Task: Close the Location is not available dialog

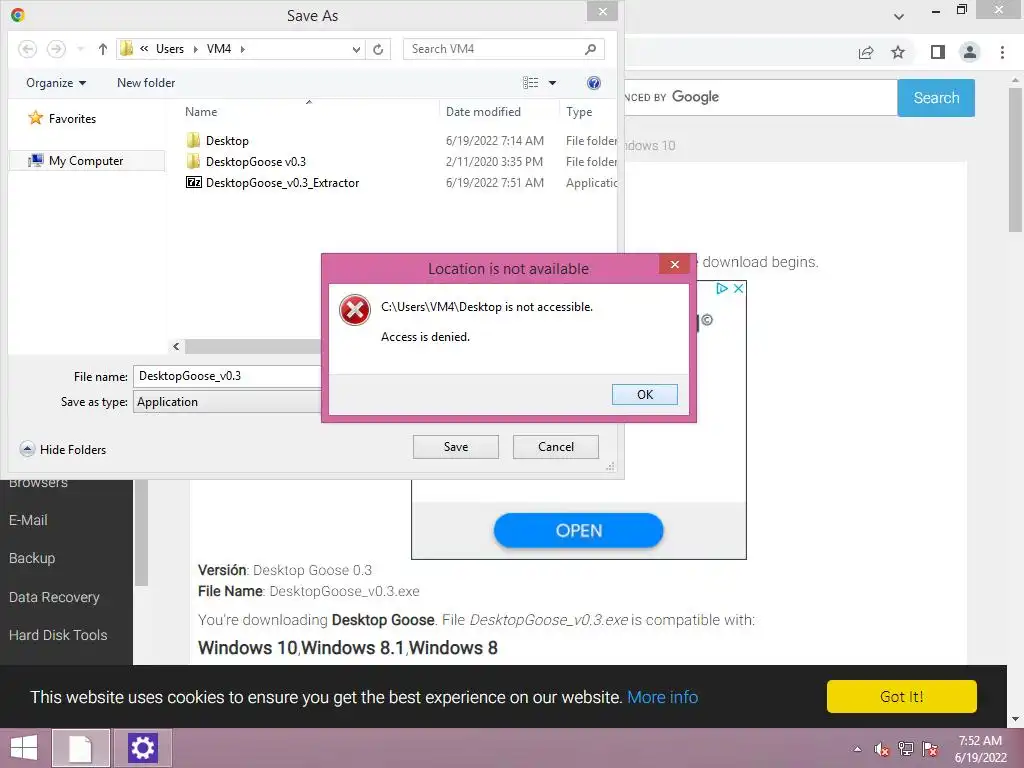Action: (675, 264)
